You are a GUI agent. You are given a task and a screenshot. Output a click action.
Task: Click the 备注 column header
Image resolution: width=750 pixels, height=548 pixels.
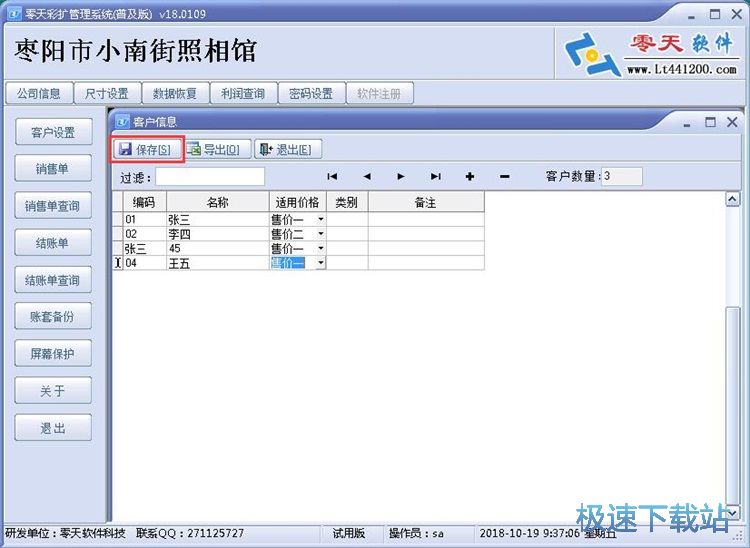(x=426, y=202)
